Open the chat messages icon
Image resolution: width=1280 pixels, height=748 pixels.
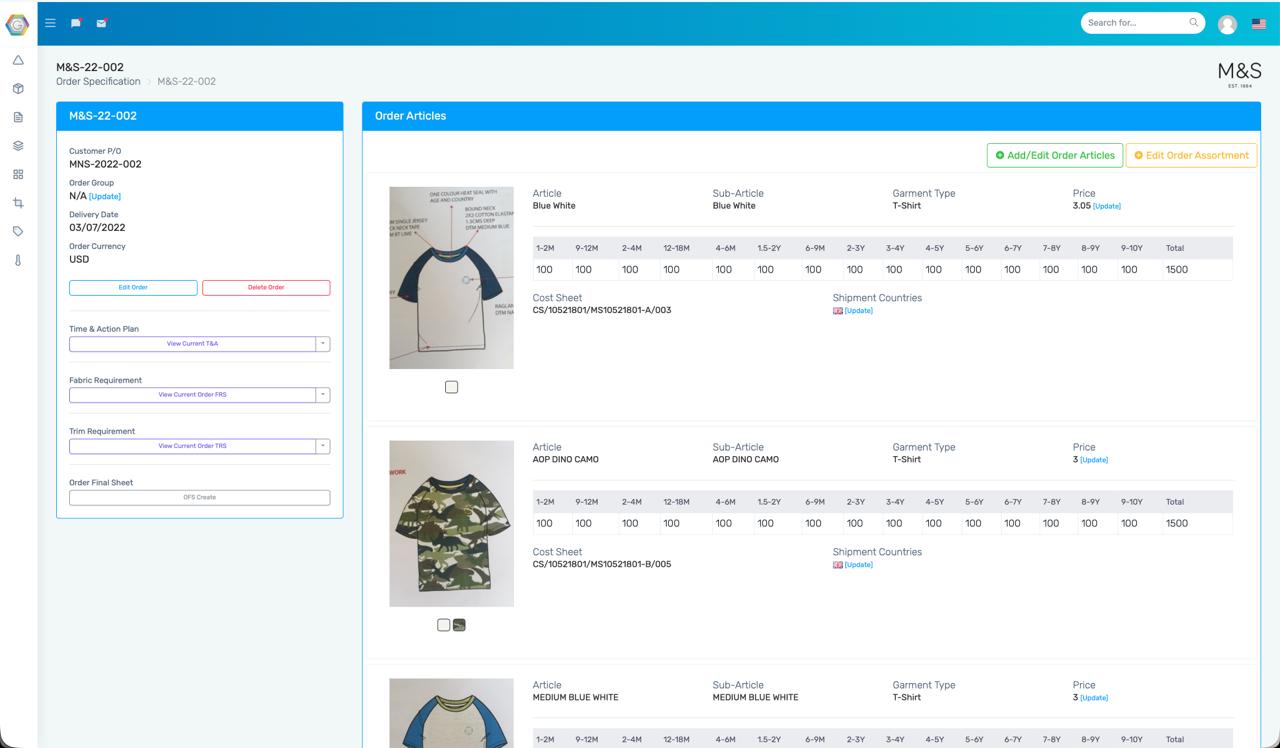click(76, 22)
